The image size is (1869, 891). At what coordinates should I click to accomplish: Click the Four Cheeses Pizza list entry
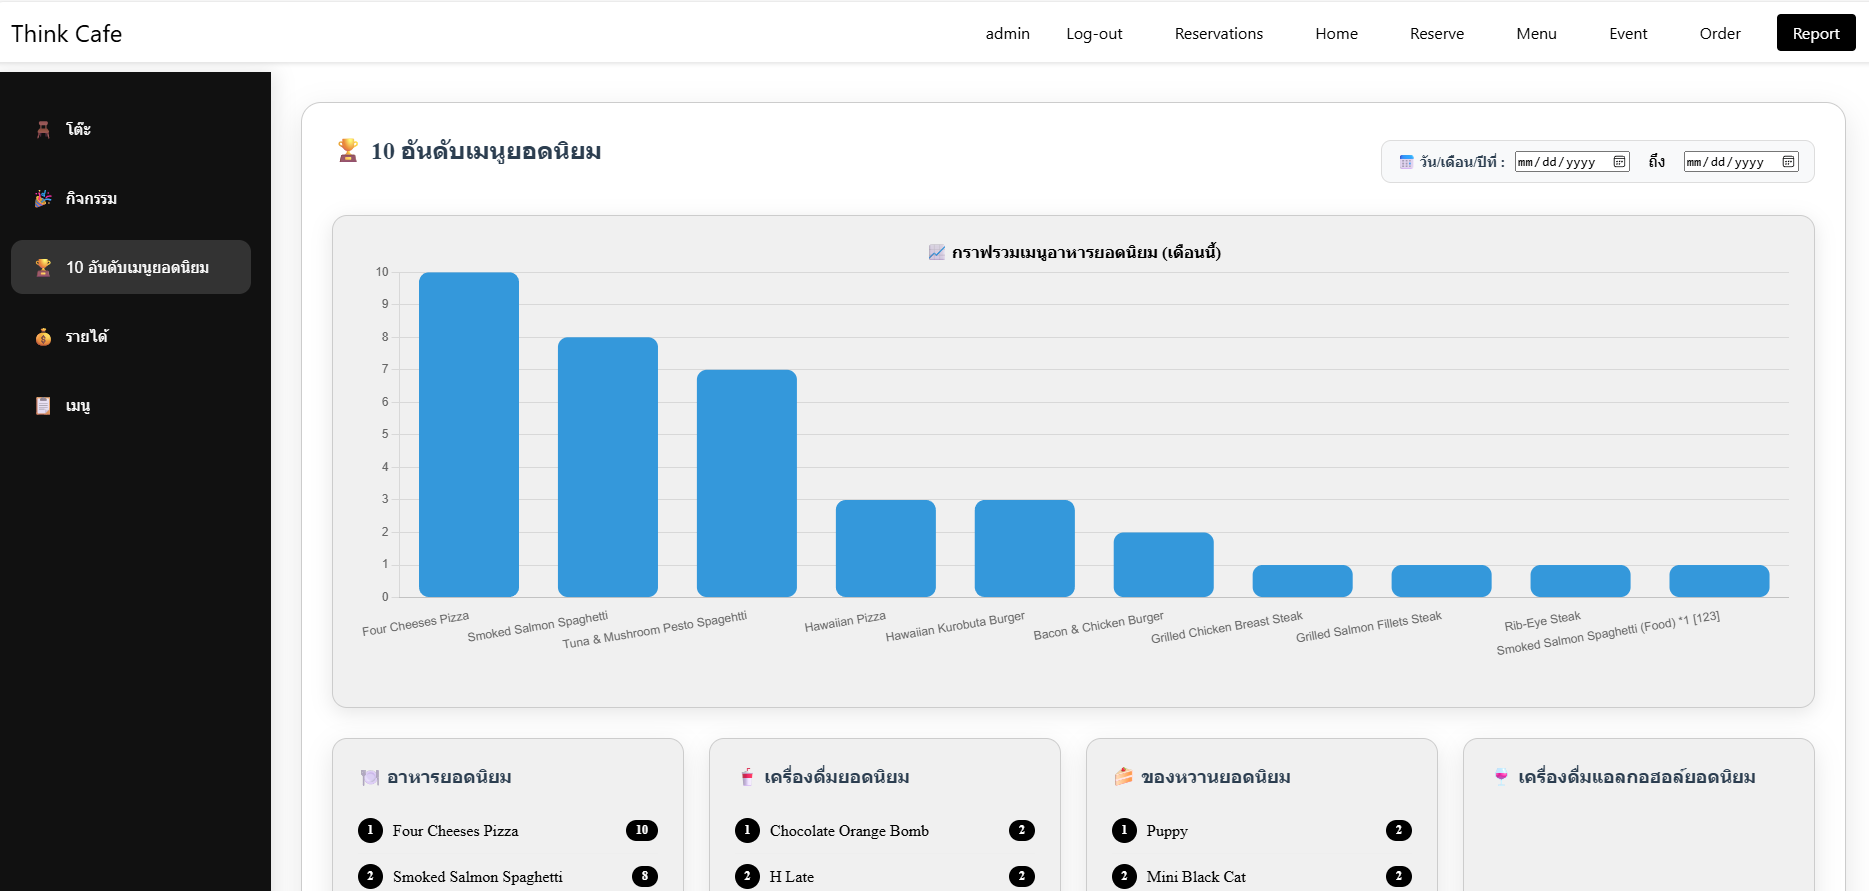coord(508,830)
